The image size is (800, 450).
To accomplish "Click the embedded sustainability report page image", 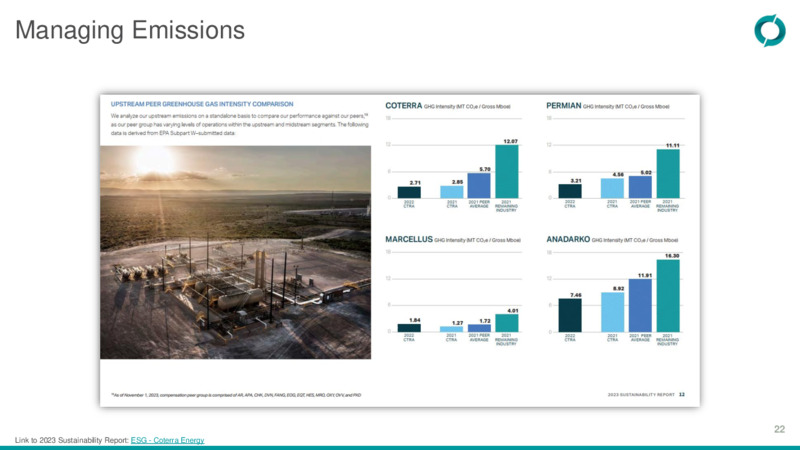I will coord(400,250).
